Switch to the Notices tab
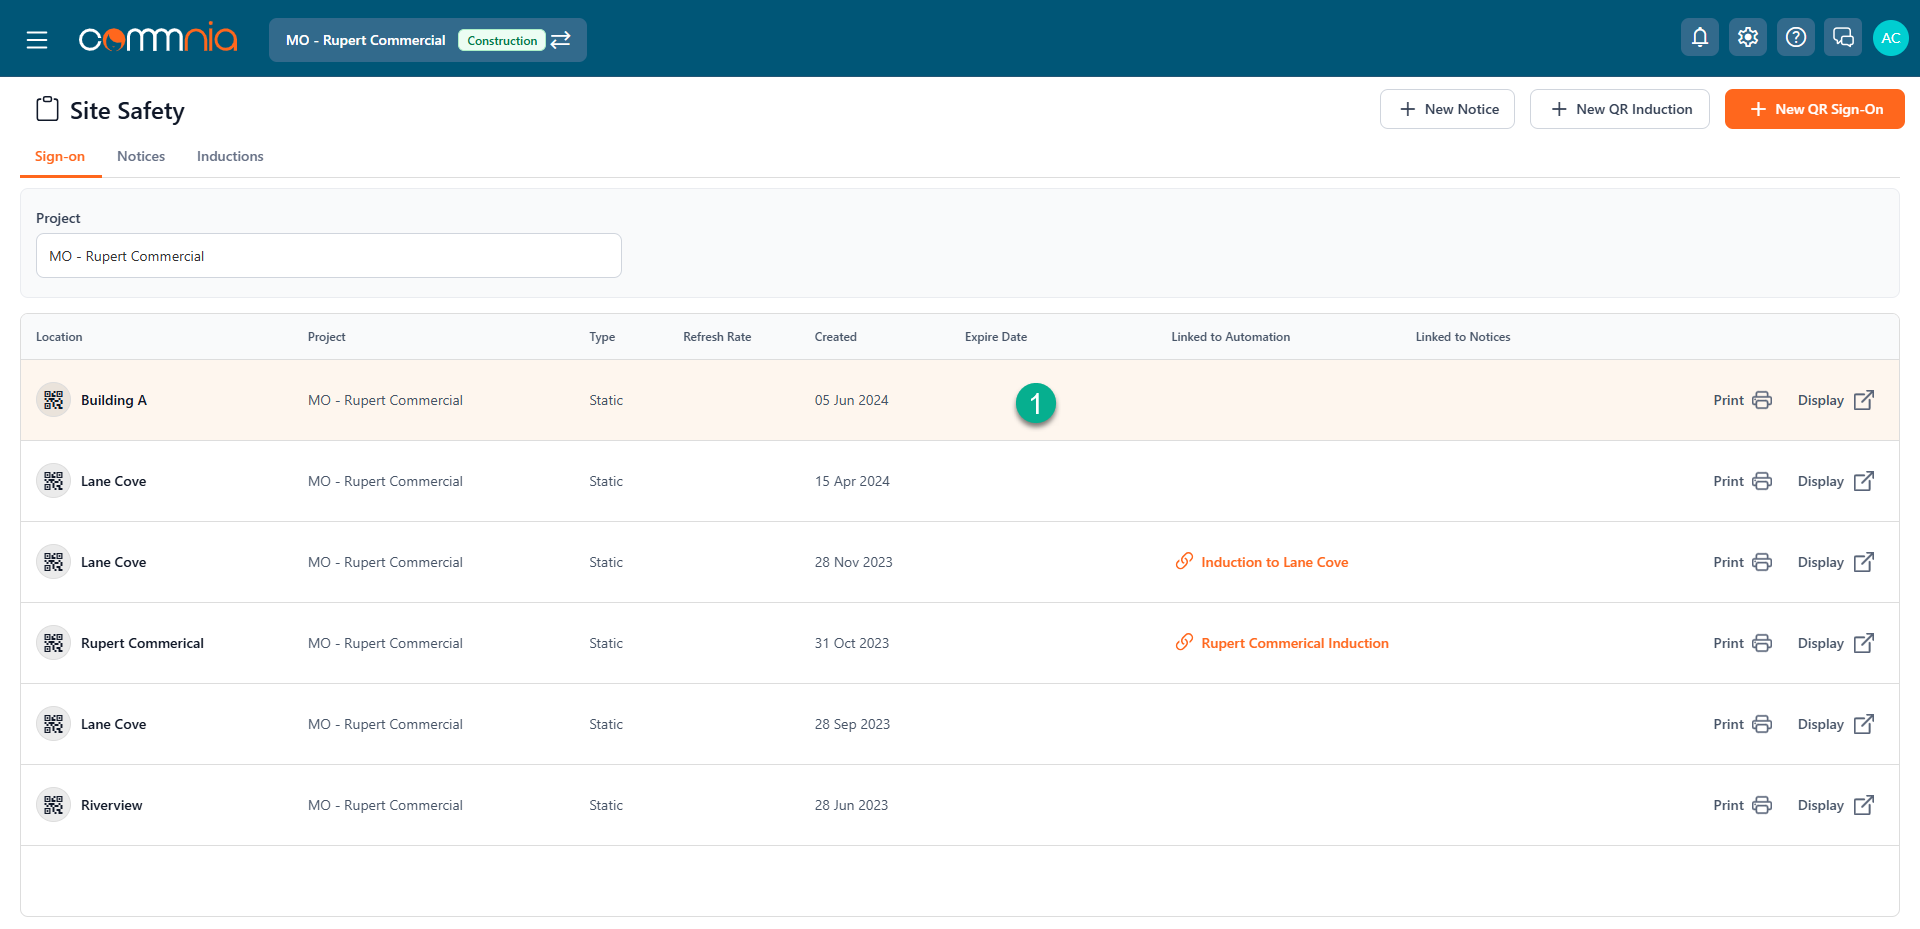This screenshot has height=929, width=1920. (x=141, y=156)
